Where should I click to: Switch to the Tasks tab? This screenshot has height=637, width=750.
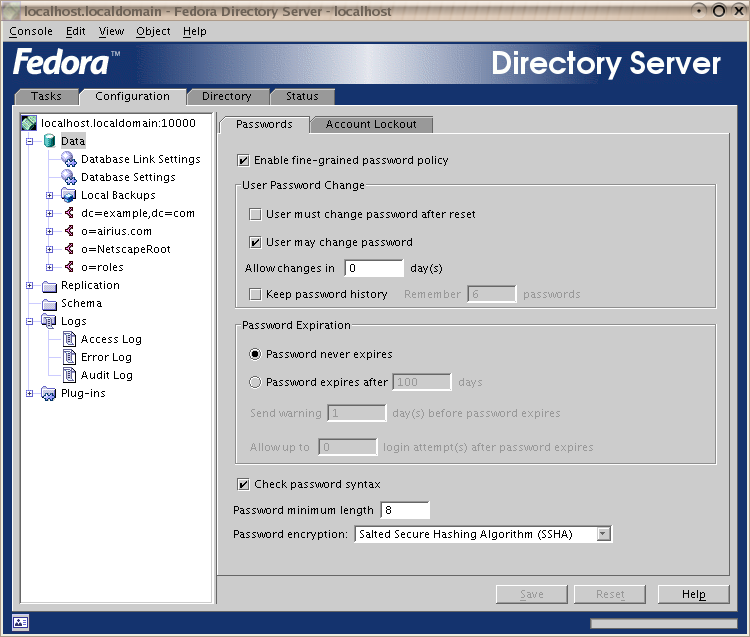(x=46, y=96)
